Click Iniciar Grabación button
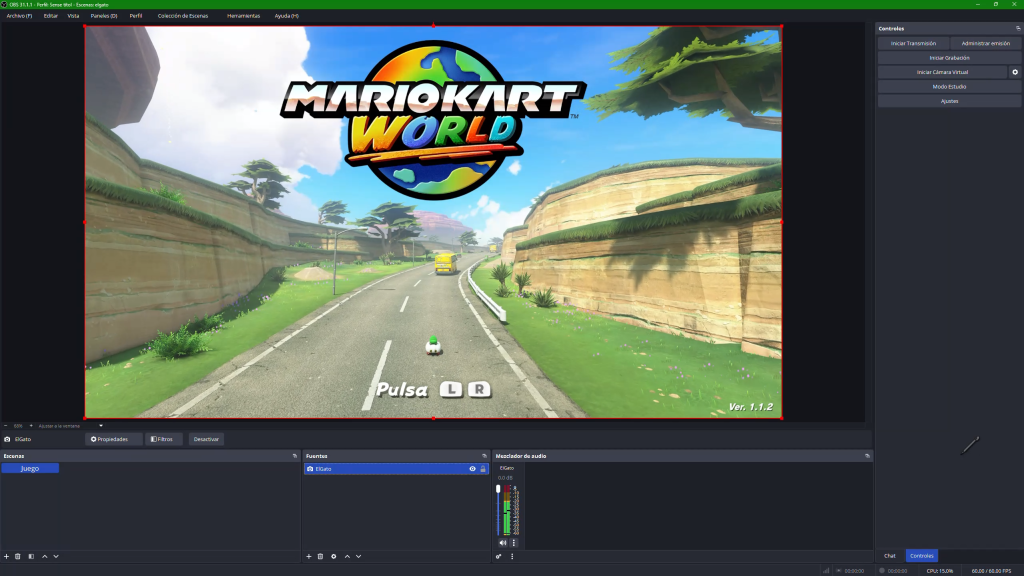Image resolution: width=1024 pixels, height=576 pixels. pos(949,58)
